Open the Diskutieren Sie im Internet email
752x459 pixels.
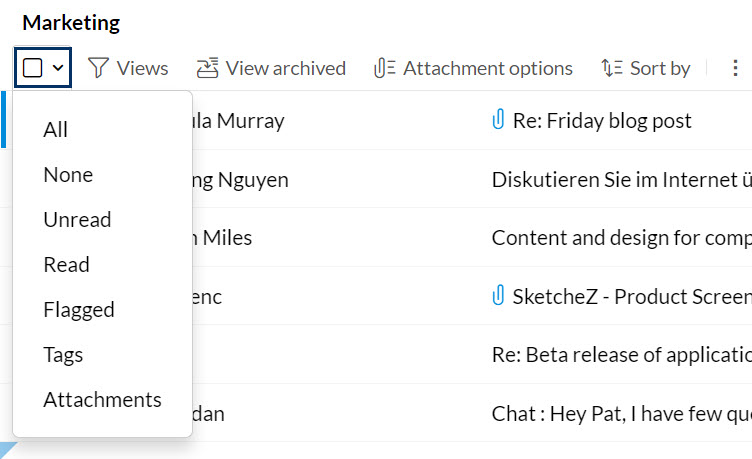click(620, 180)
